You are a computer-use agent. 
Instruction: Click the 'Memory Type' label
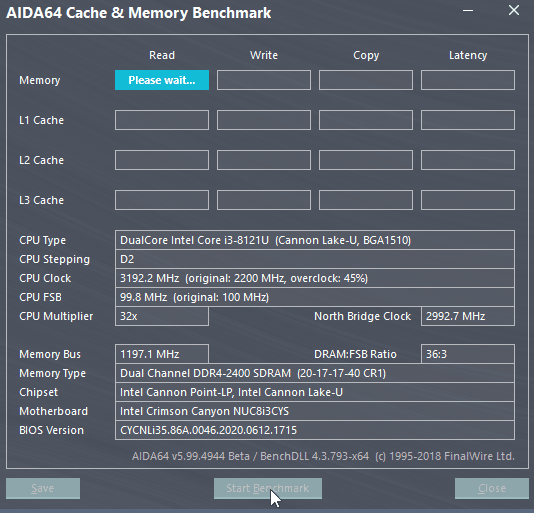[x=52, y=374]
